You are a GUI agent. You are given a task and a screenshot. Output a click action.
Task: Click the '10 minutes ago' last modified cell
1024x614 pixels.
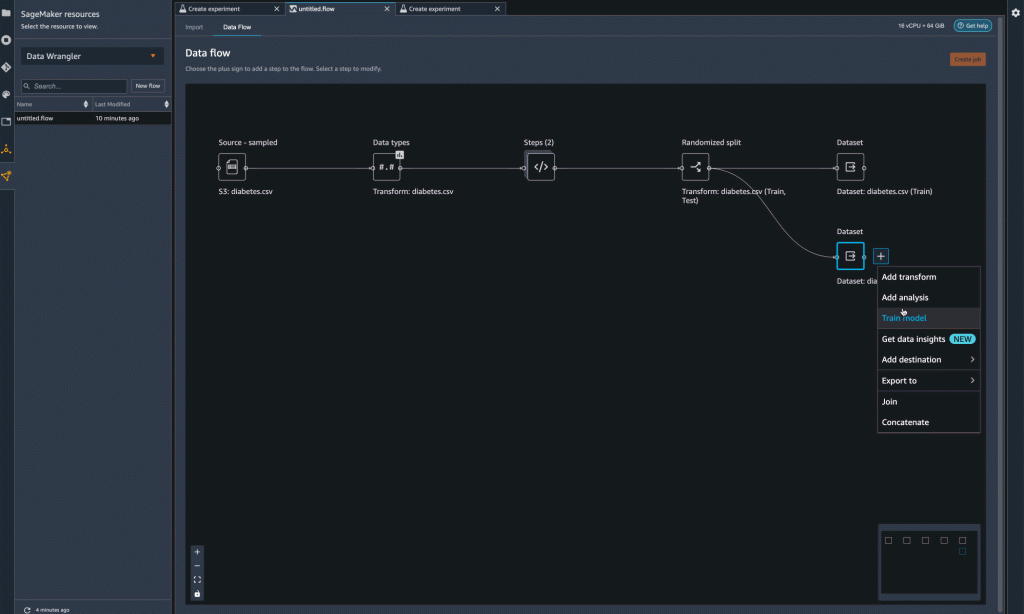coord(117,118)
